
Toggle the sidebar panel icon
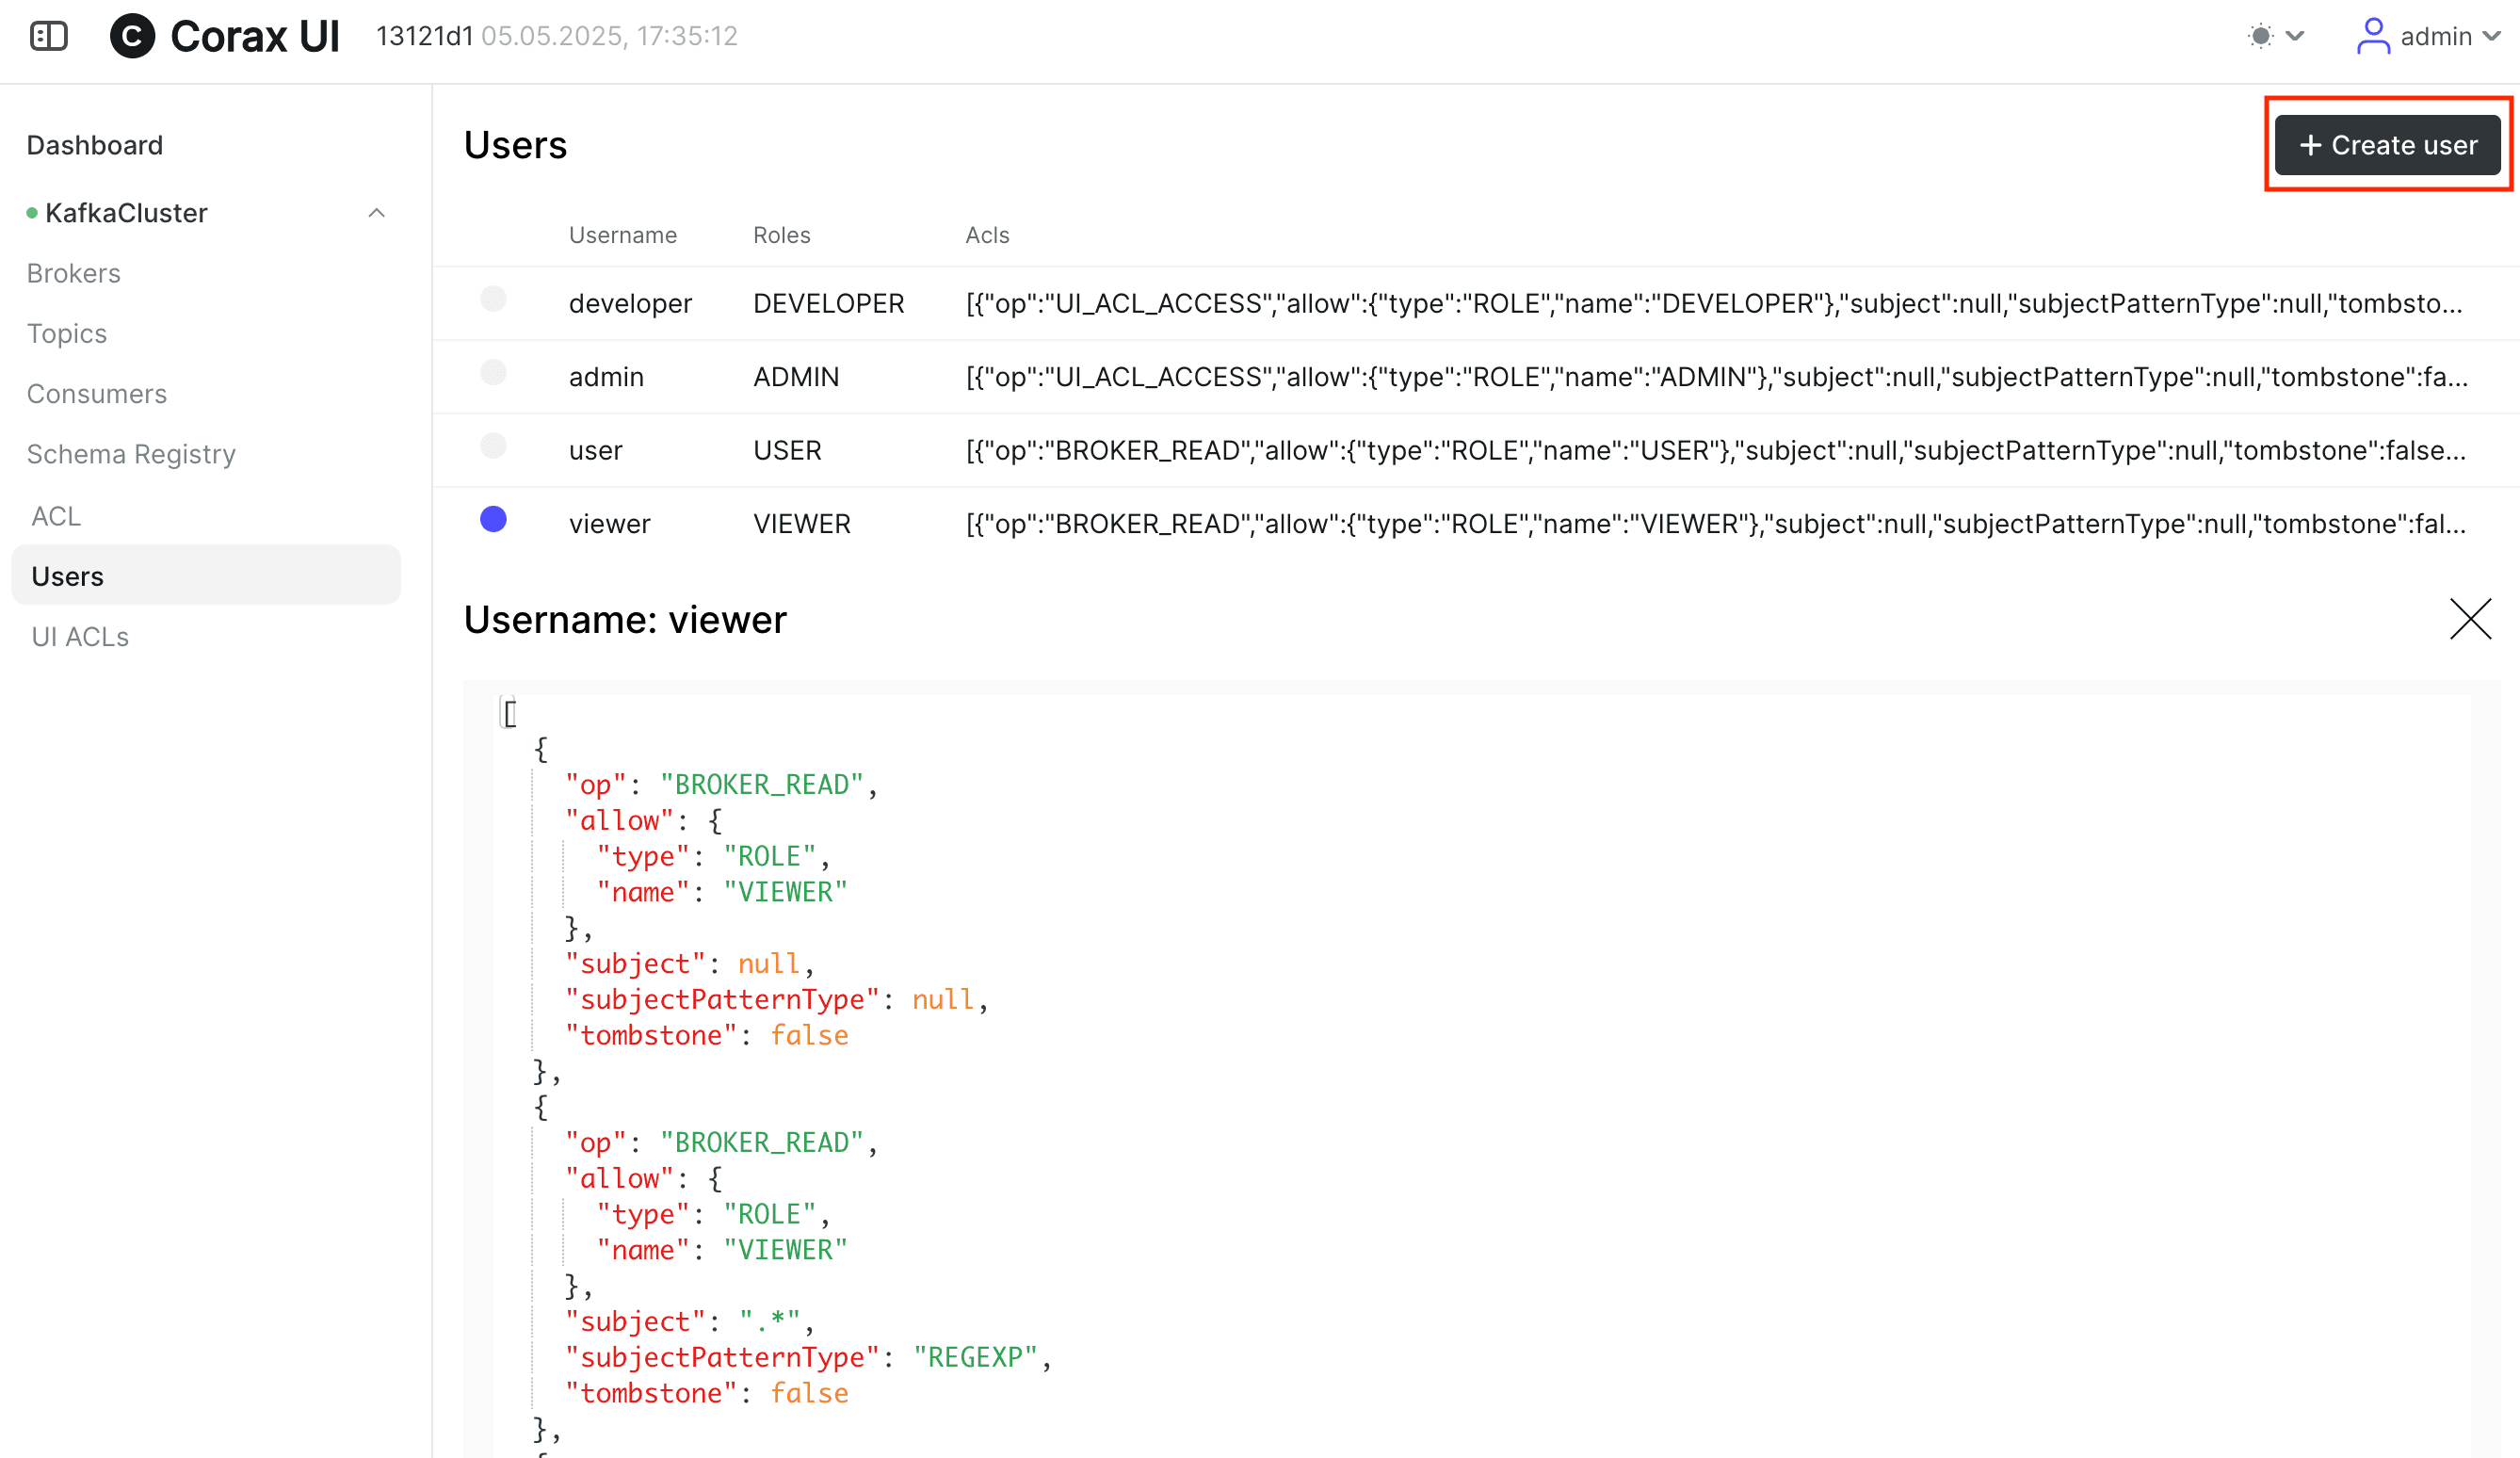pos(48,36)
